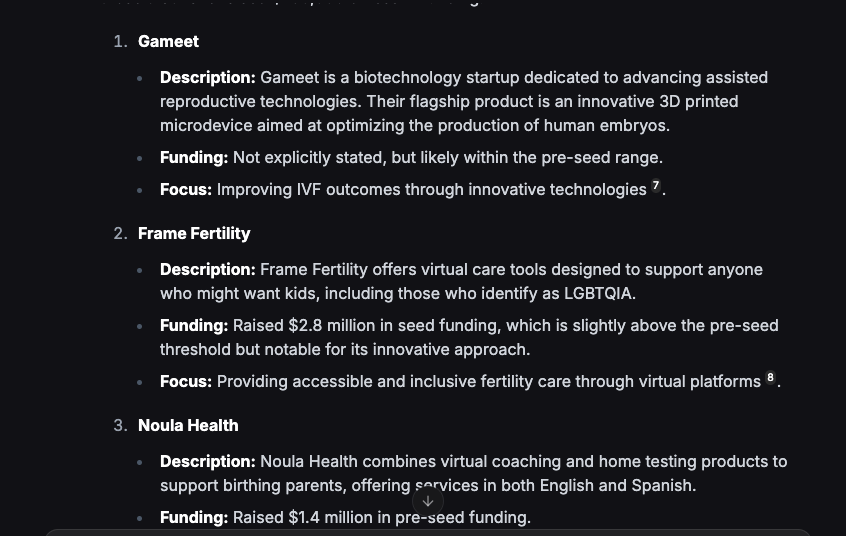Screen dimensions: 846x536
Task: Click the Focus label under Gameet
Action: (186, 189)
